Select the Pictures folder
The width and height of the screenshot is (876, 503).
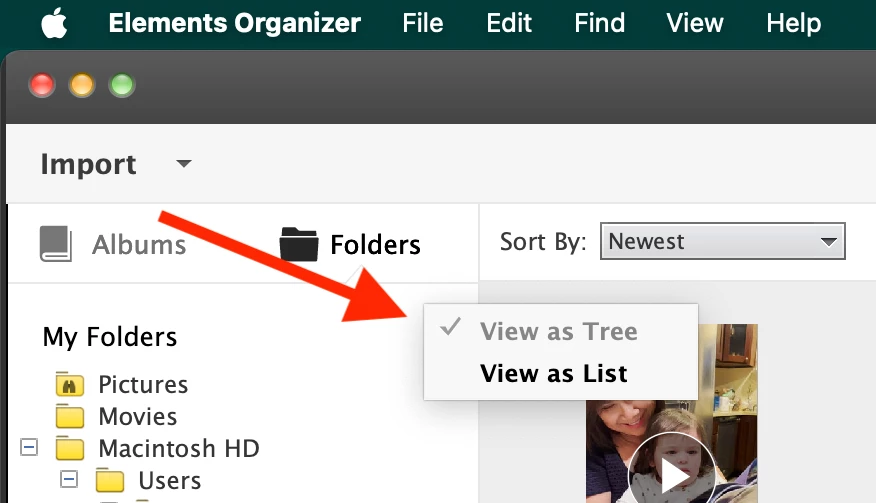143,385
